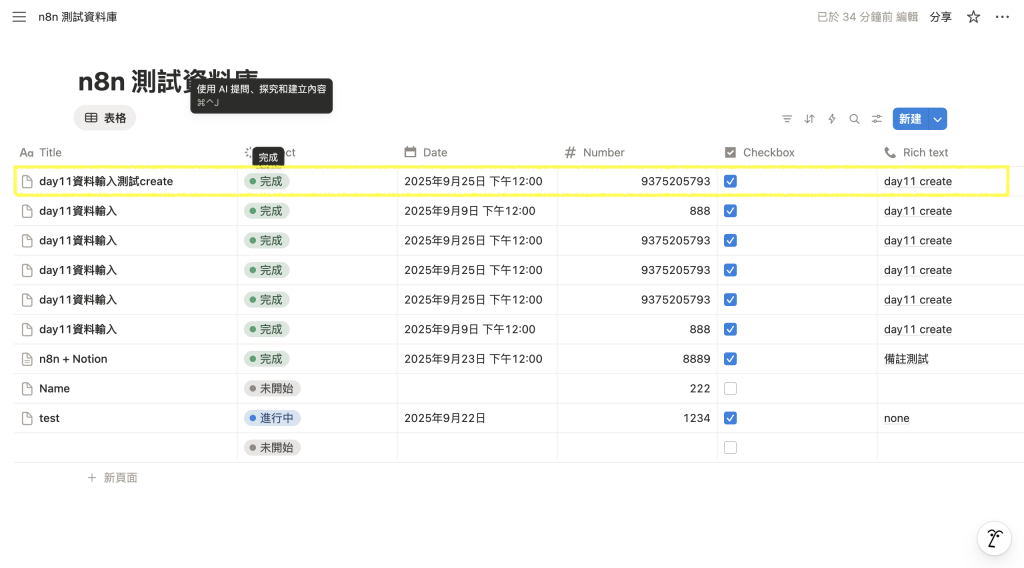Open page n8n + Notion
The height and width of the screenshot is (568, 1024).
(73, 359)
